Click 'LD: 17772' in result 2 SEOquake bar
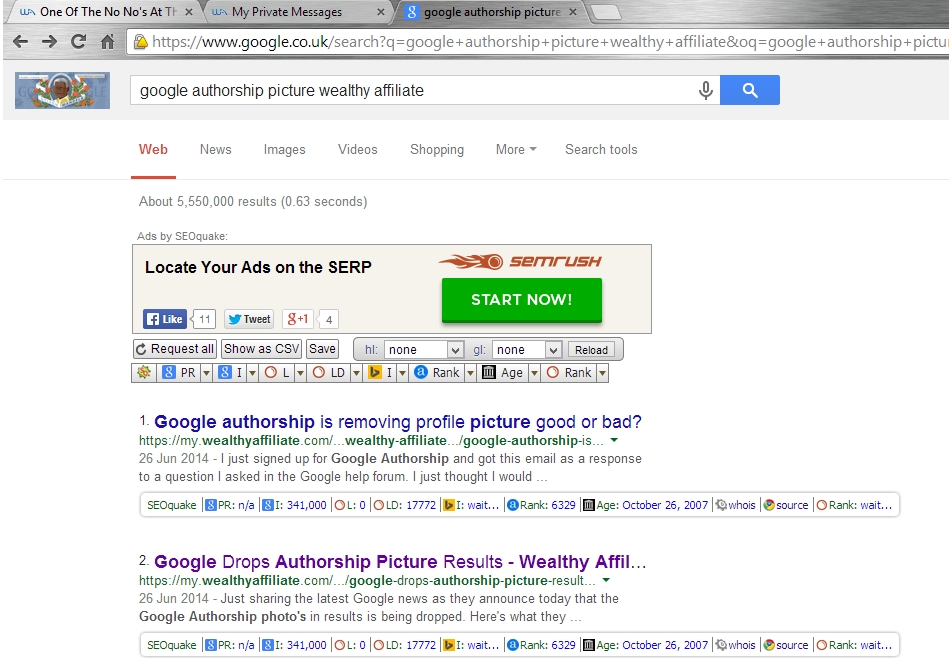Viewport: 949px width, 658px height. 404,645
